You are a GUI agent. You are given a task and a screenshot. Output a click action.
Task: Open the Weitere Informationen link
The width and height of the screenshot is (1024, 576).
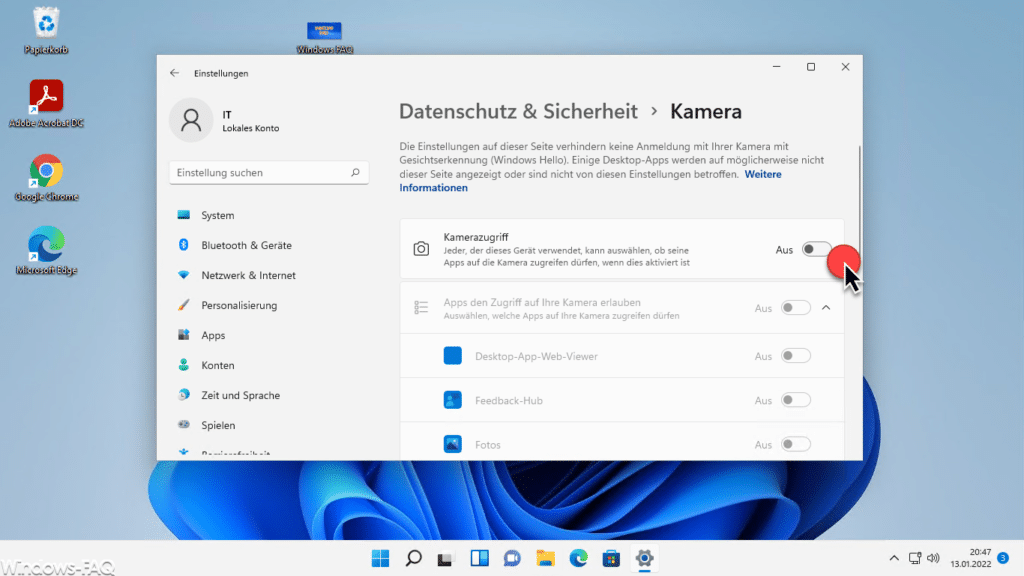tap(590, 181)
